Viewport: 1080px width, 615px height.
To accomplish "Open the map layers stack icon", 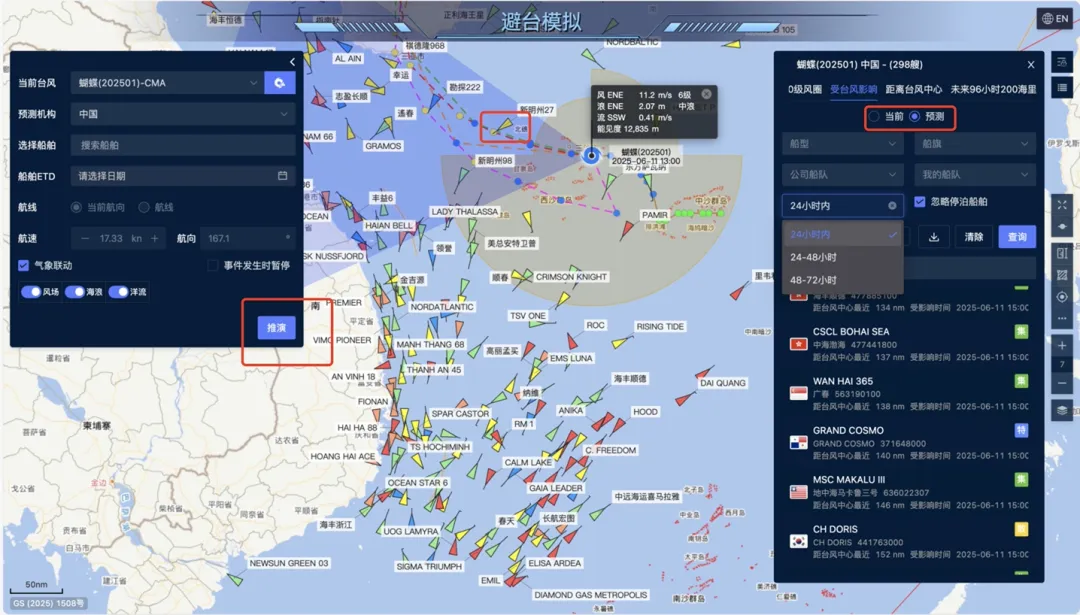I will (1061, 410).
